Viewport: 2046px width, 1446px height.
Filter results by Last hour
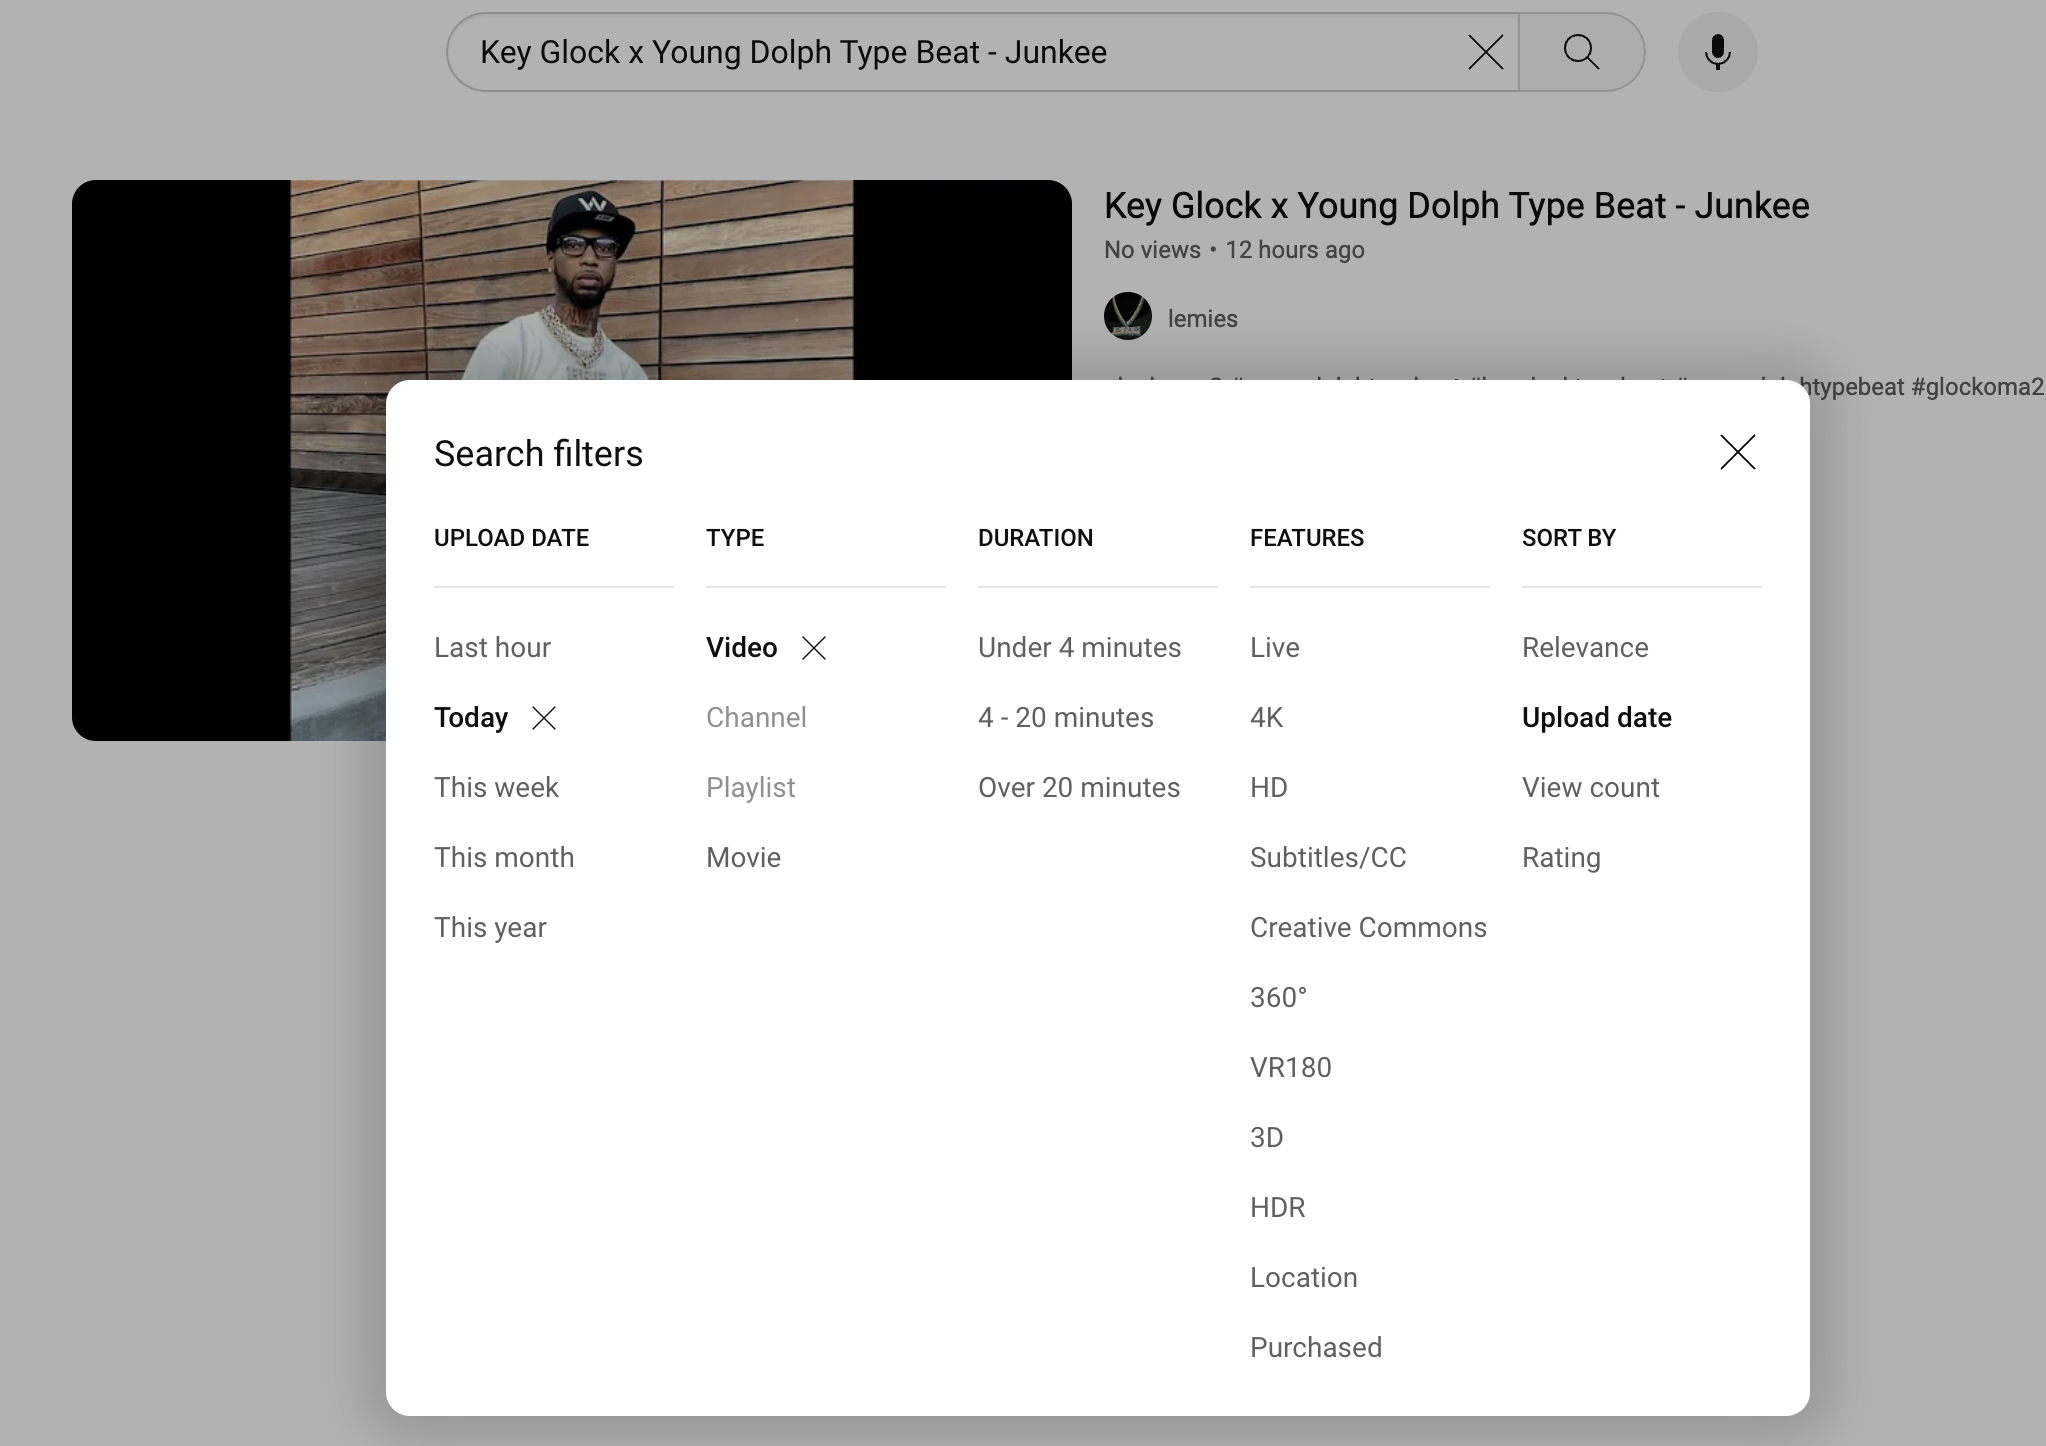tap(492, 648)
